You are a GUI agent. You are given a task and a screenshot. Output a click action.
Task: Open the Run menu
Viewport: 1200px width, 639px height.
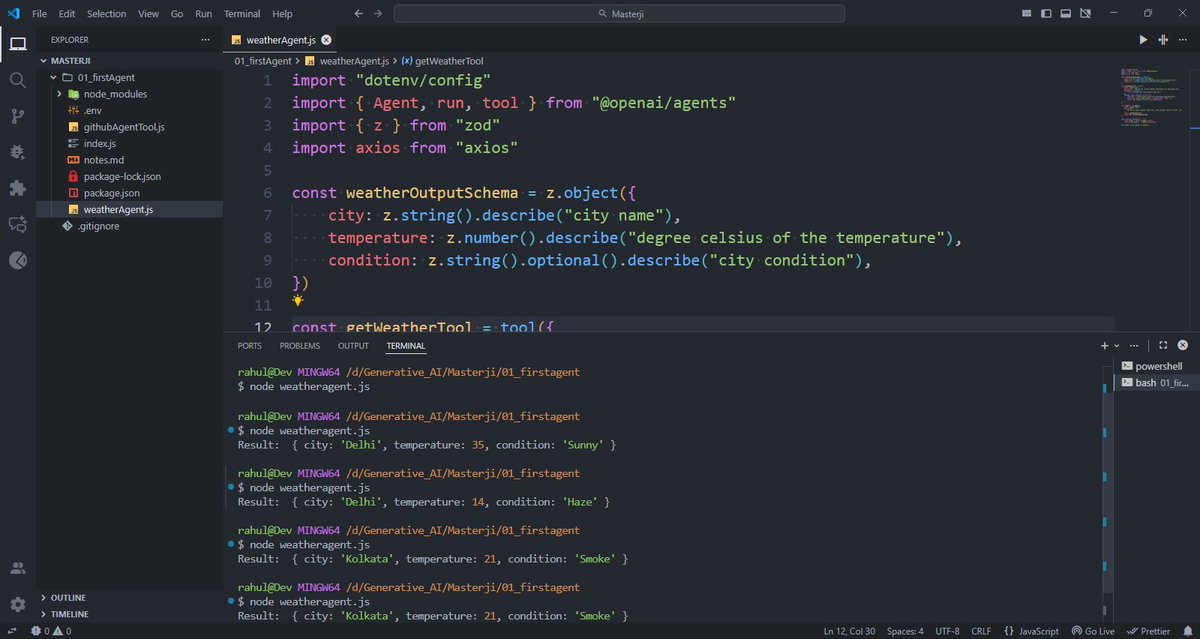click(204, 14)
